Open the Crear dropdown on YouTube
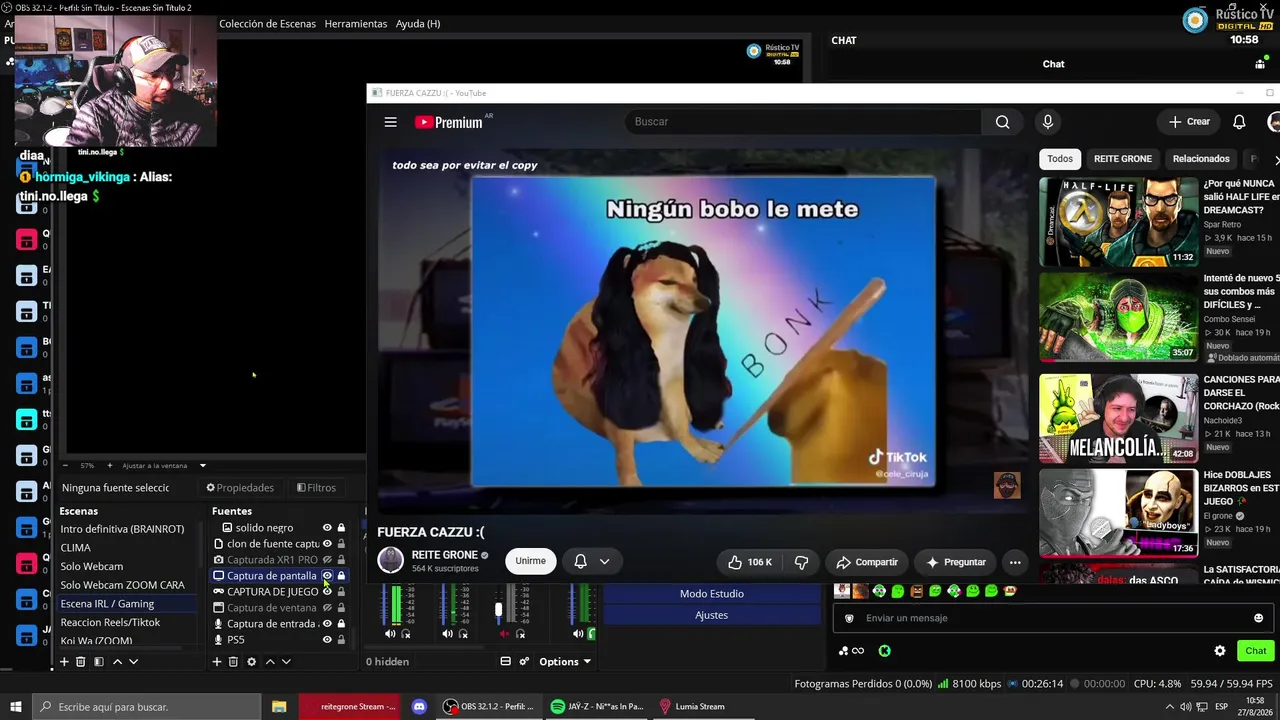1280x720 pixels. (x=1189, y=122)
